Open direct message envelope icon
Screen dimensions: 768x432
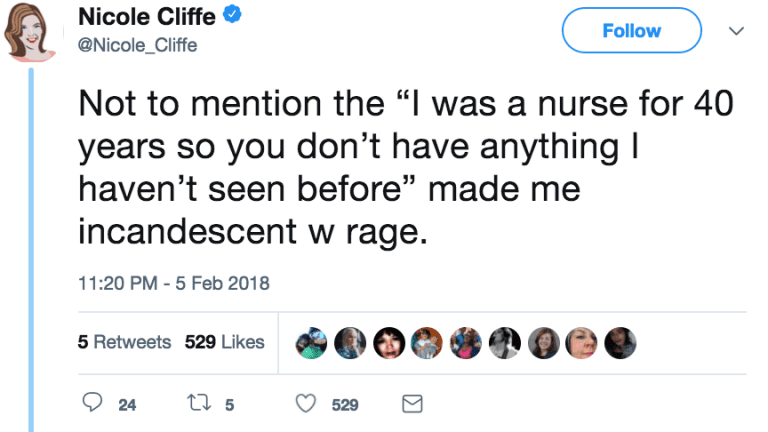click(412, 404)
